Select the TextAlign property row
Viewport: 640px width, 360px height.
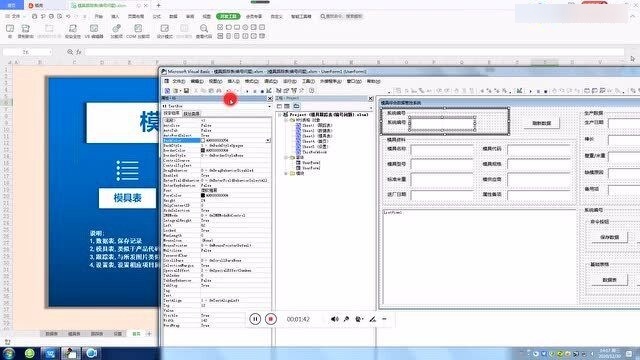pyautogui.click(x=216, y=300)
